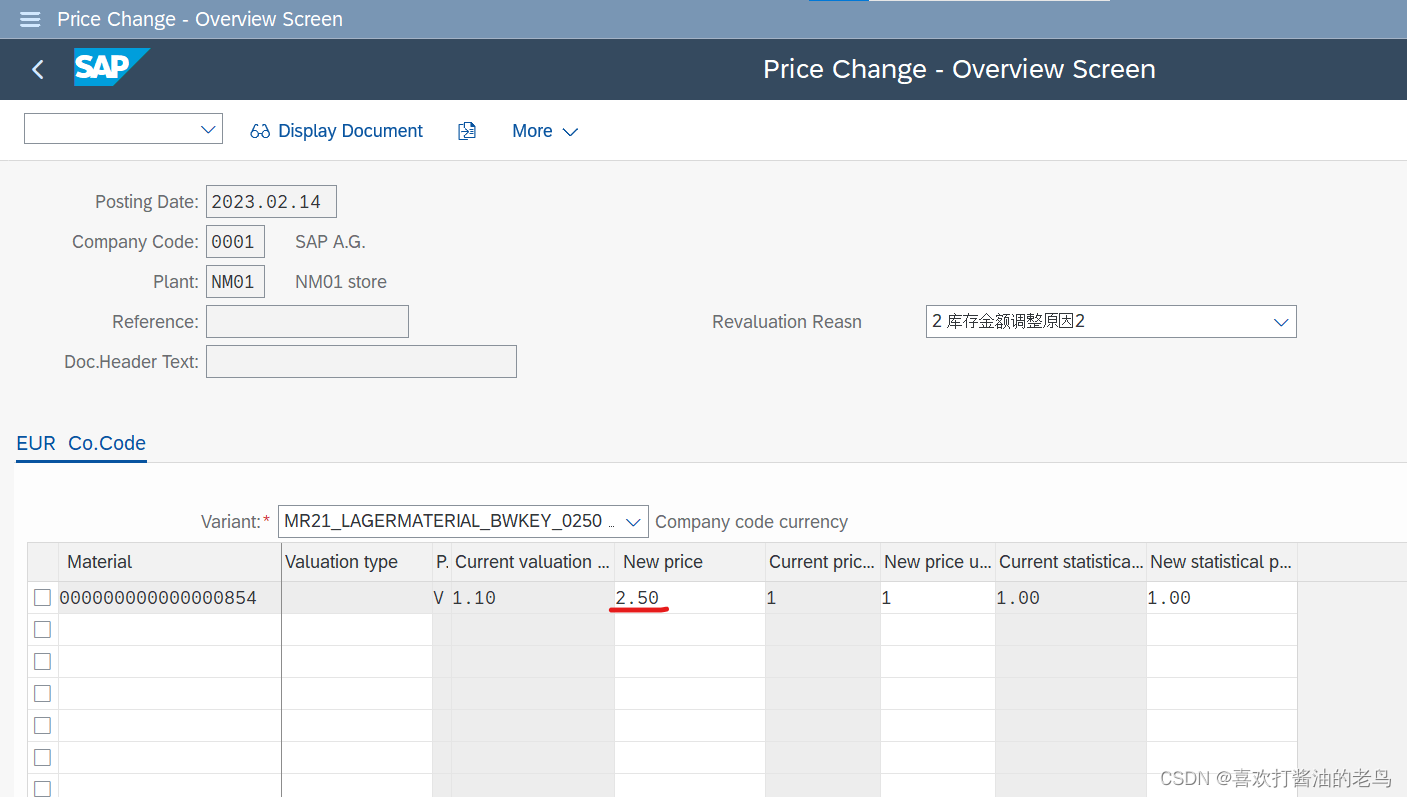1407x797 pixels.
Task: Switch to the EUR Co.Code tab
Action: [81, 443]
